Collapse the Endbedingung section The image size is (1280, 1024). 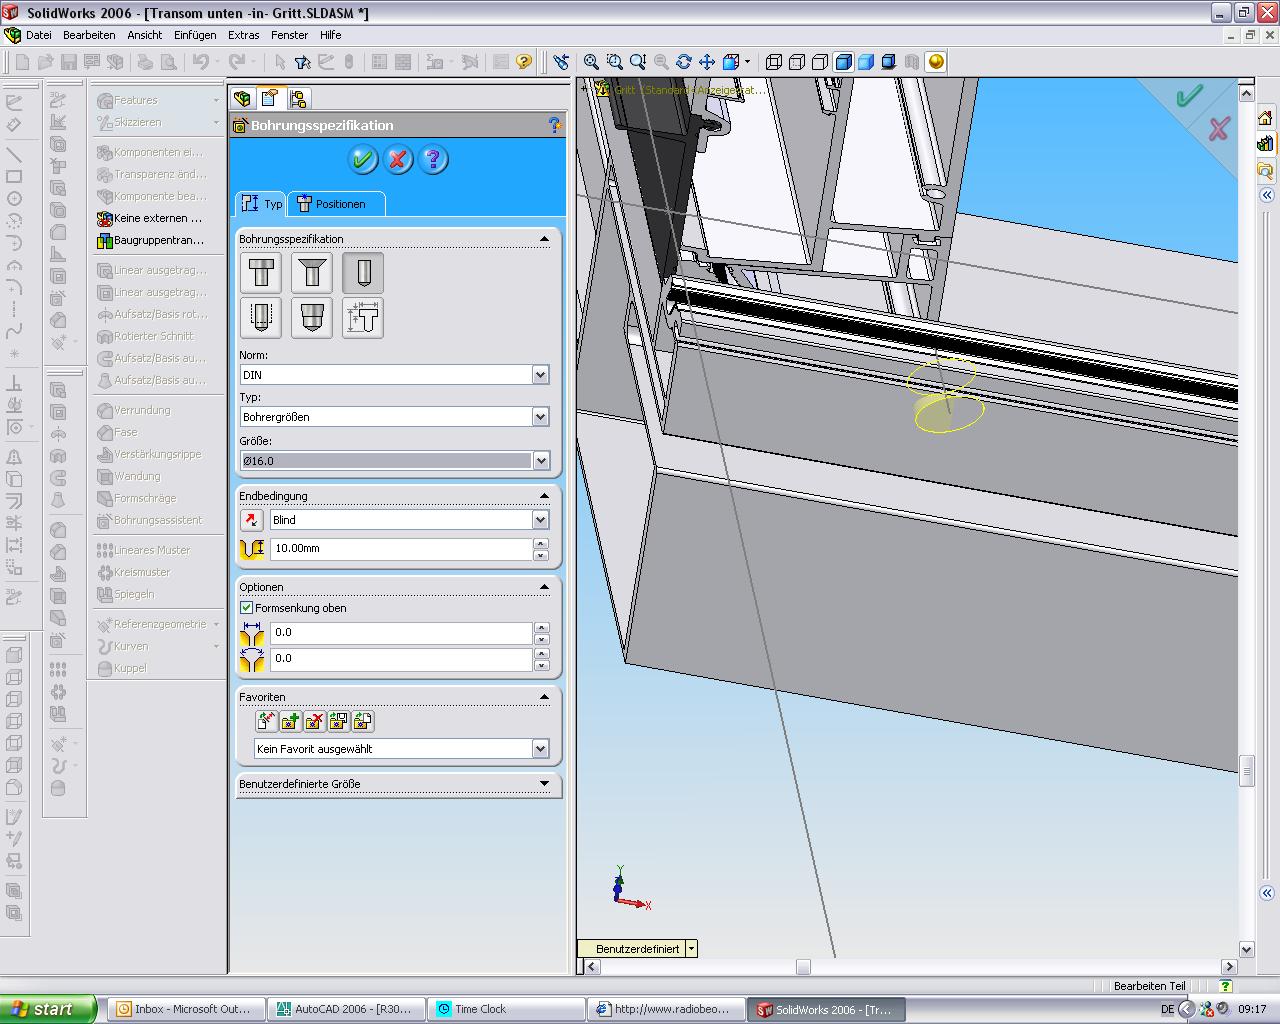click(x=544, y=496)
